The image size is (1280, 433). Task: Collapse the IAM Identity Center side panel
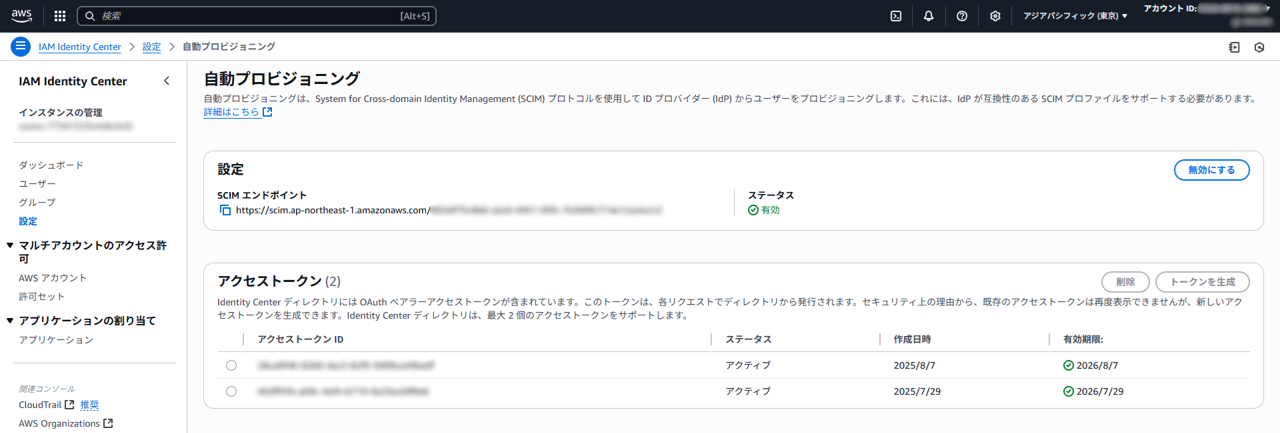(167, 81)
